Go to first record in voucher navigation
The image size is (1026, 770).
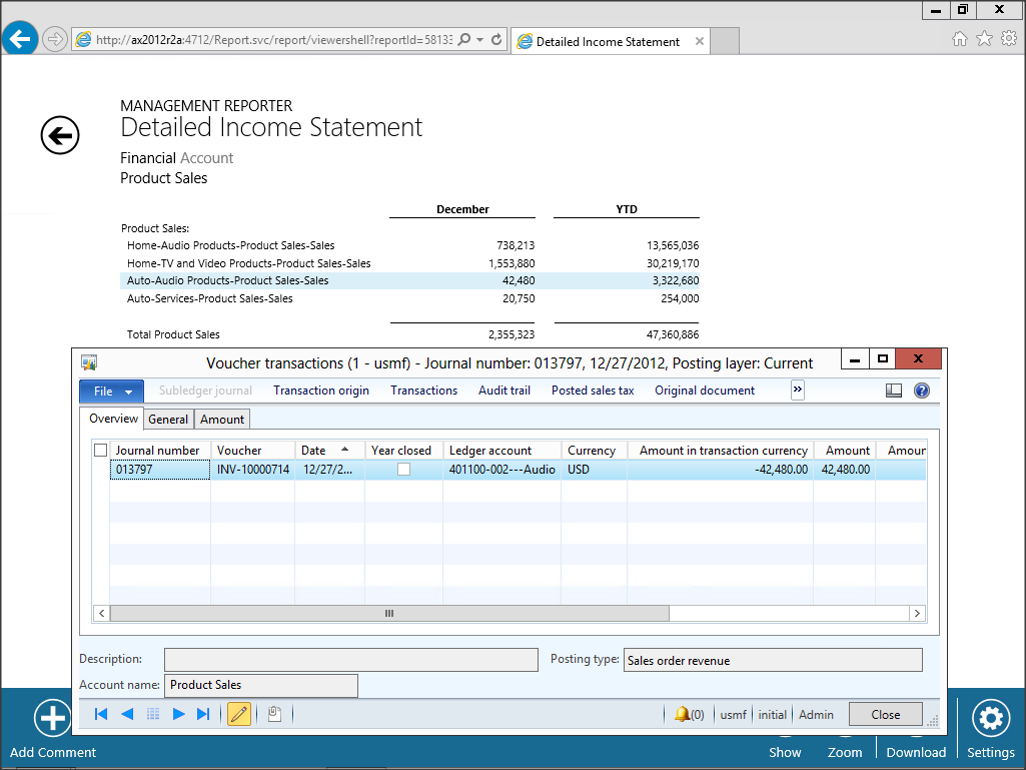pos(101,714)
